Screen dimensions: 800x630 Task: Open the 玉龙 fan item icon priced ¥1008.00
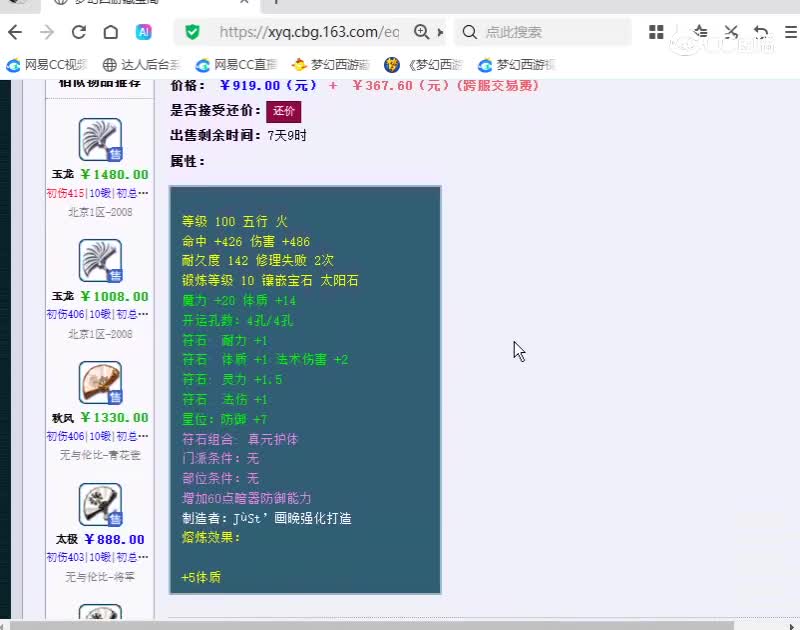(x=101, y=261)
